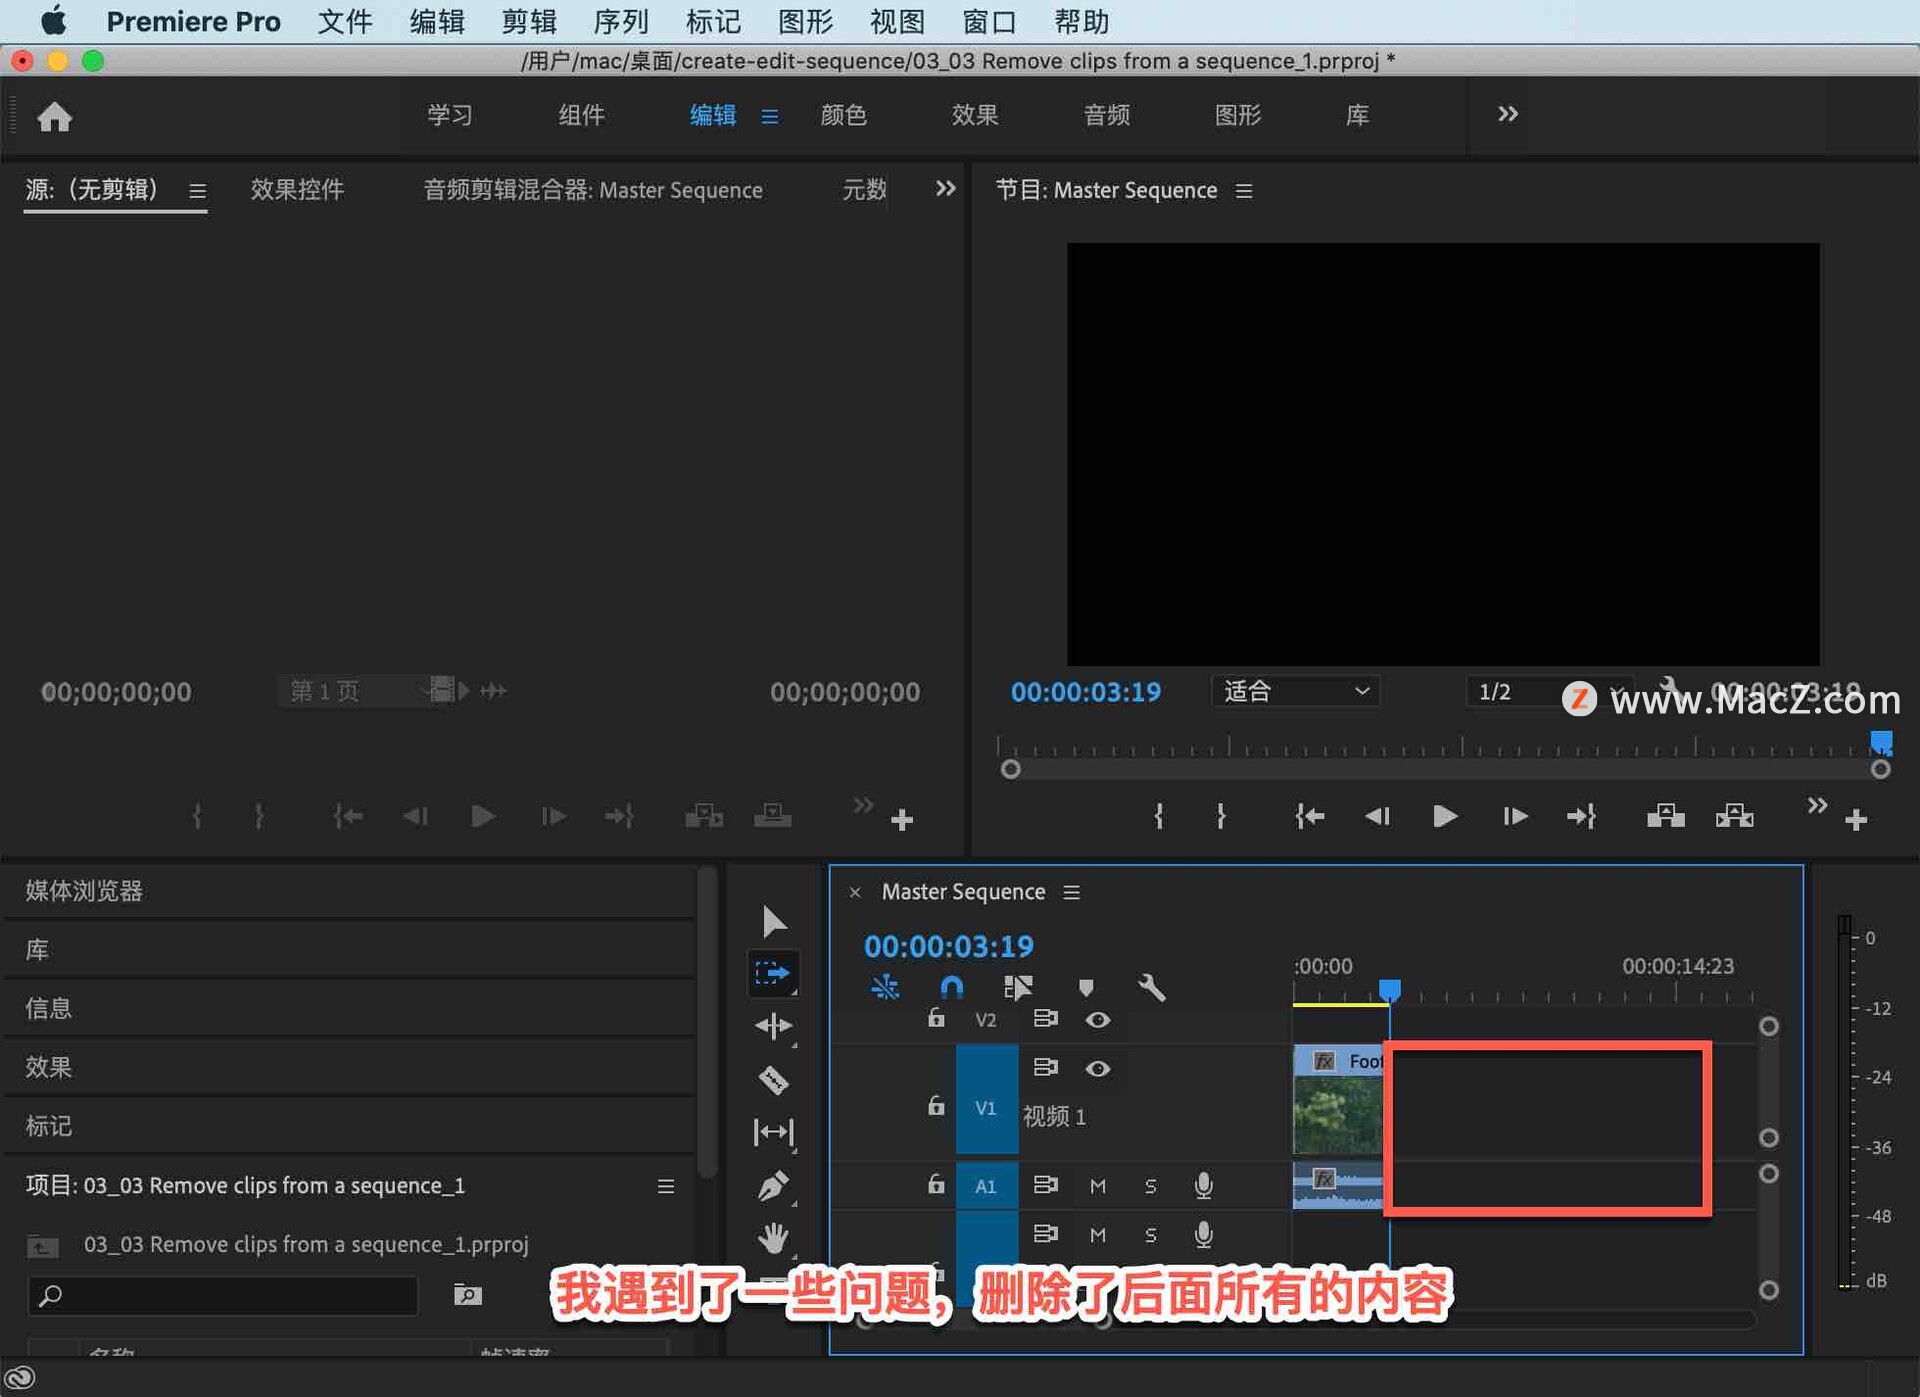Switch to the 颜色 workspace

(843, 115)
